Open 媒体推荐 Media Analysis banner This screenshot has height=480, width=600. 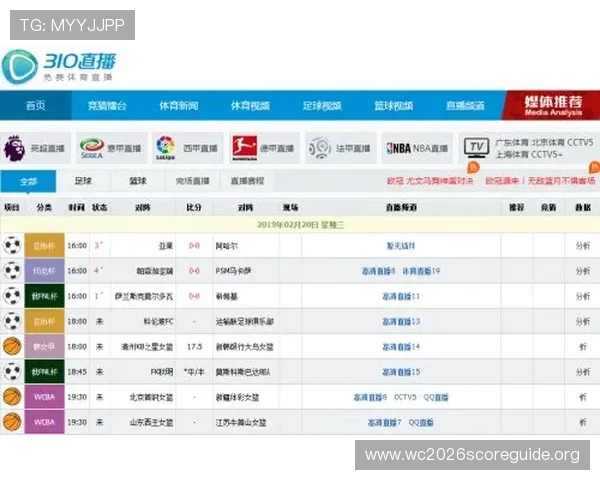[x=551, y=105]
